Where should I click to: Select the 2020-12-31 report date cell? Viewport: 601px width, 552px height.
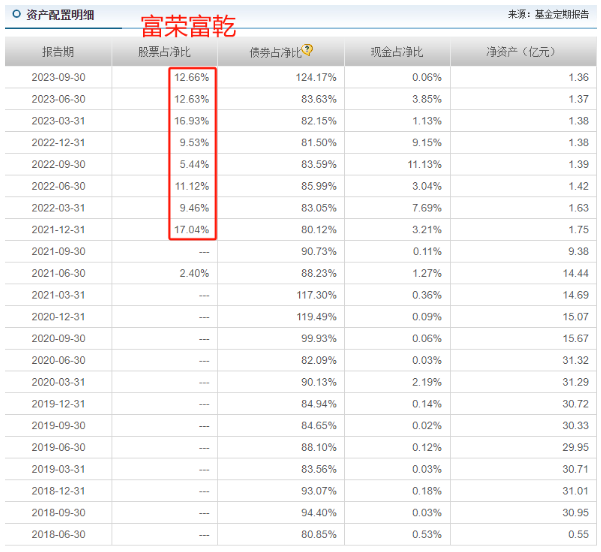point(58,317)
